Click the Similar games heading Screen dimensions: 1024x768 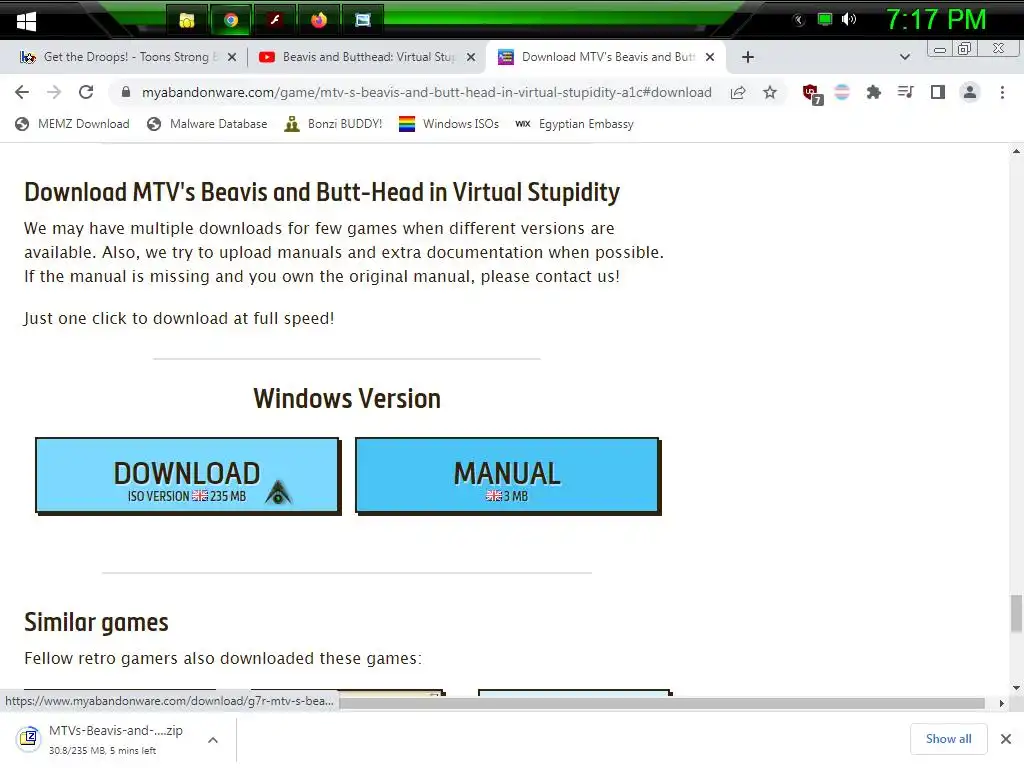point(96,622)
